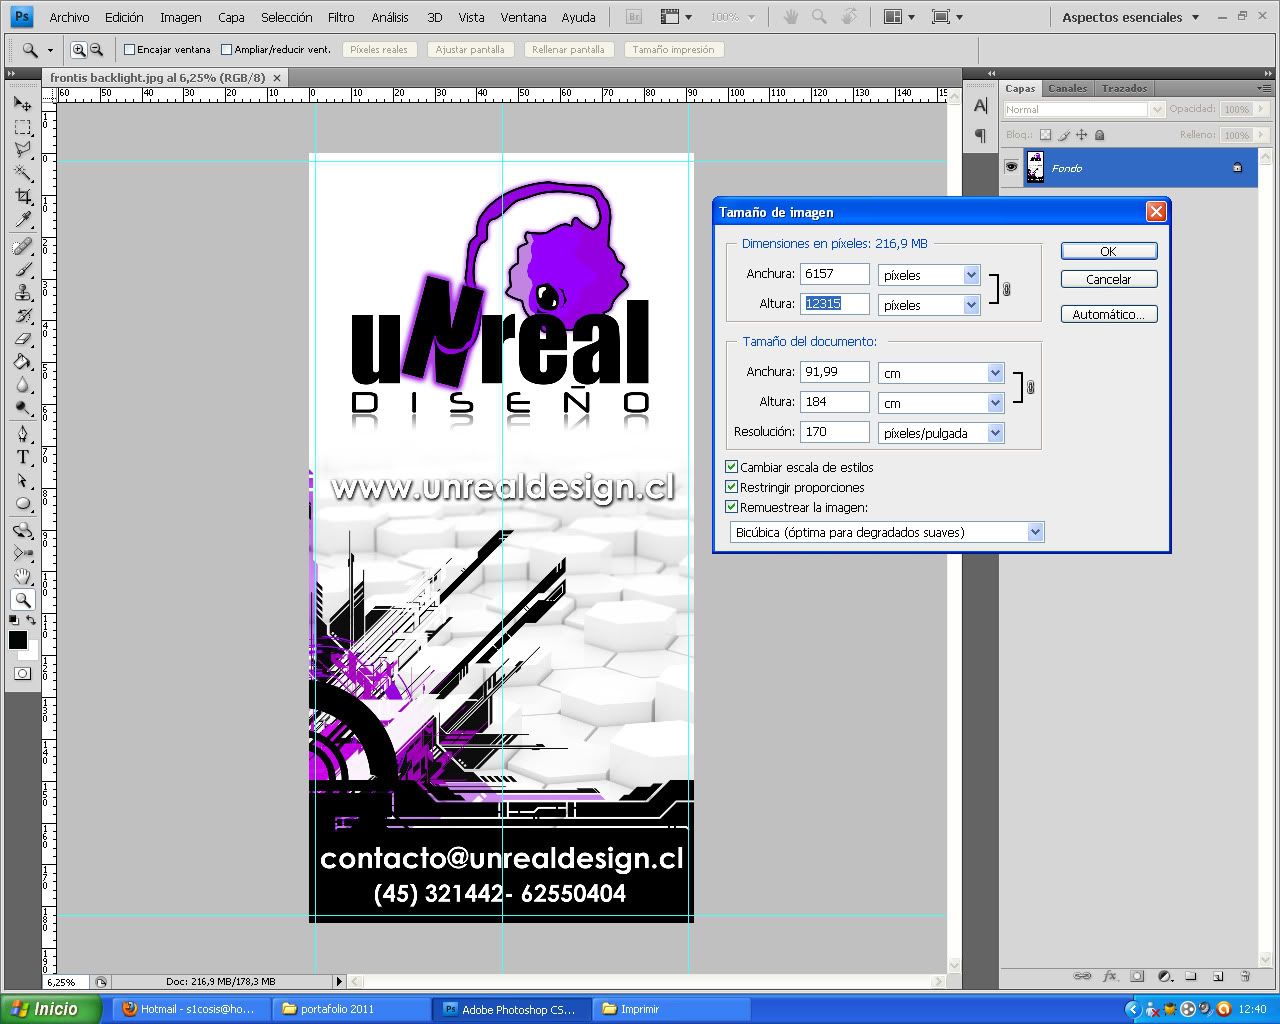Screen dimensions: 1280x1024
Task: Click the Automático... button
Action: [1109, 314]
